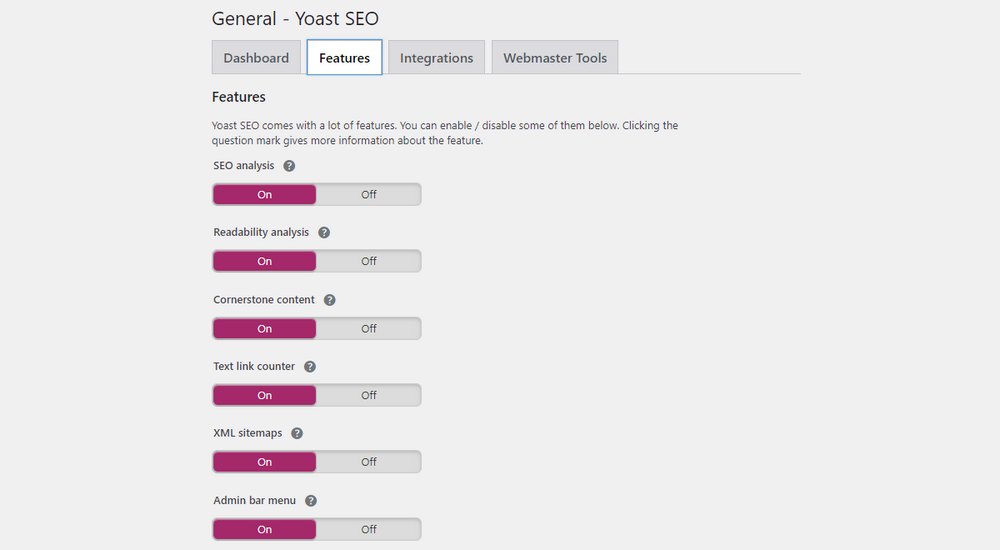The height and width of the screenshot is (550, 1000).
Task: Set Text link counter to Off
Action: pyautogui.click(x=368, y=395)
